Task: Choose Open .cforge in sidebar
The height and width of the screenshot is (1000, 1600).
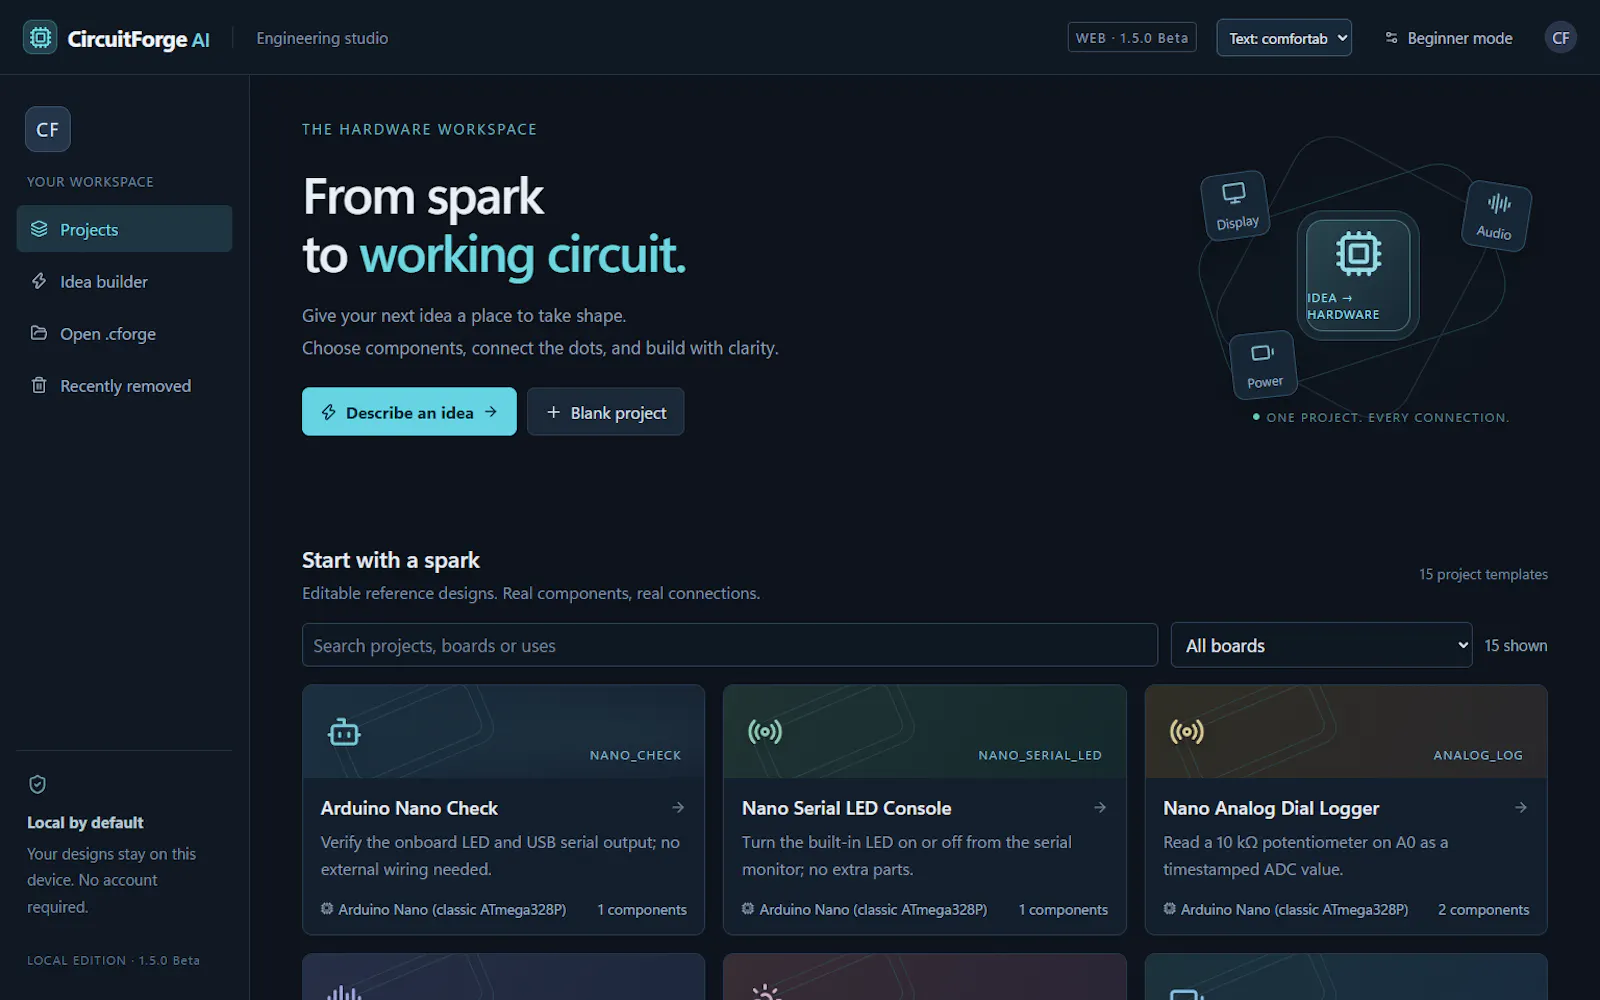Action: [x=124, y=333]
